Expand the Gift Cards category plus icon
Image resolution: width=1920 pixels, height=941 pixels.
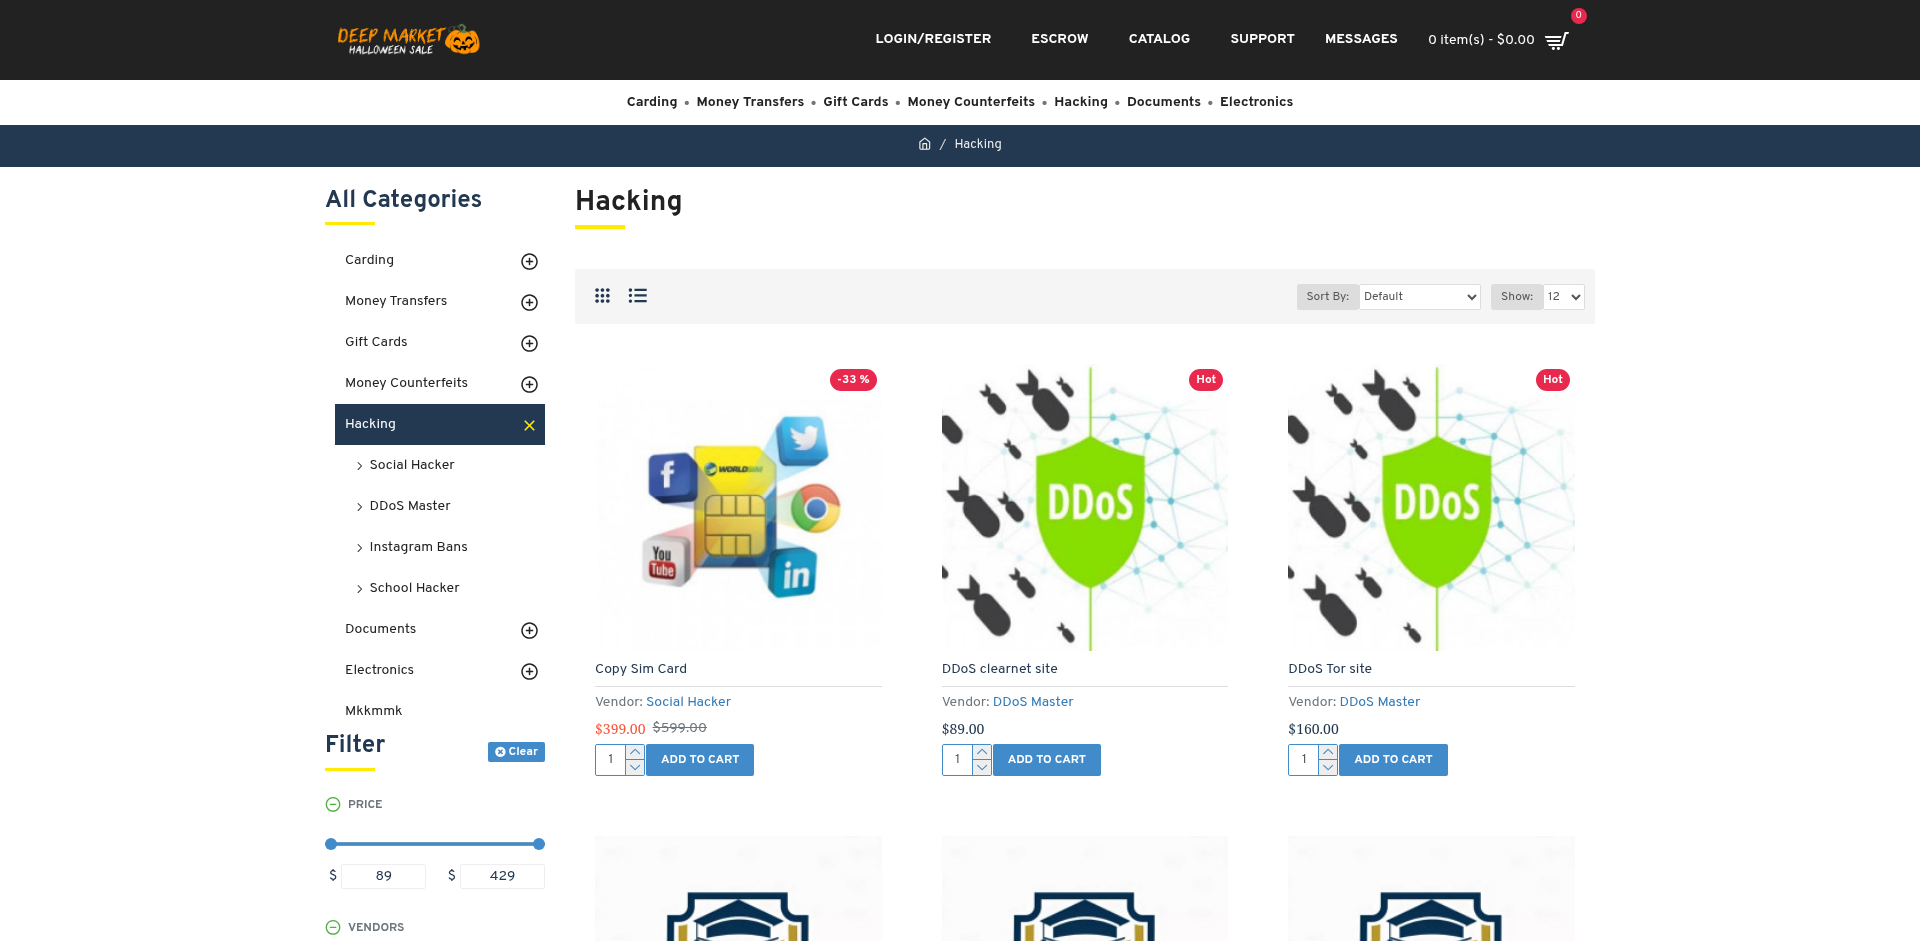pos(529,343)
